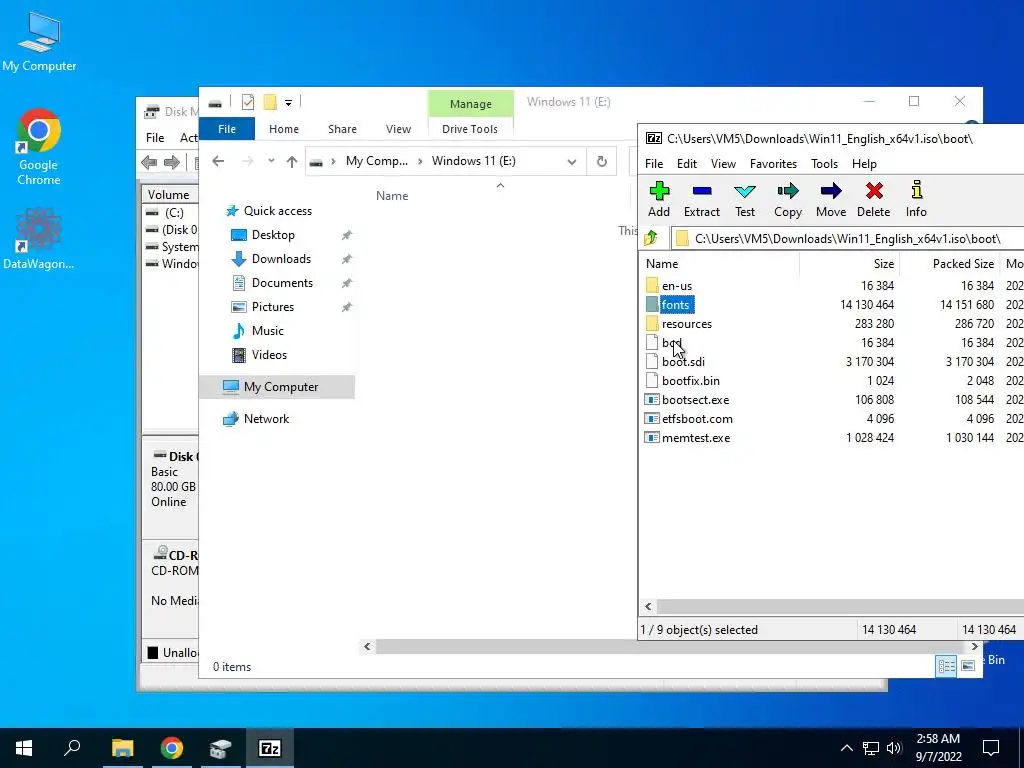Run Test from the 7-Zip toolbar
Screen dimensions: 1024x768
click(x=744, y=199)
